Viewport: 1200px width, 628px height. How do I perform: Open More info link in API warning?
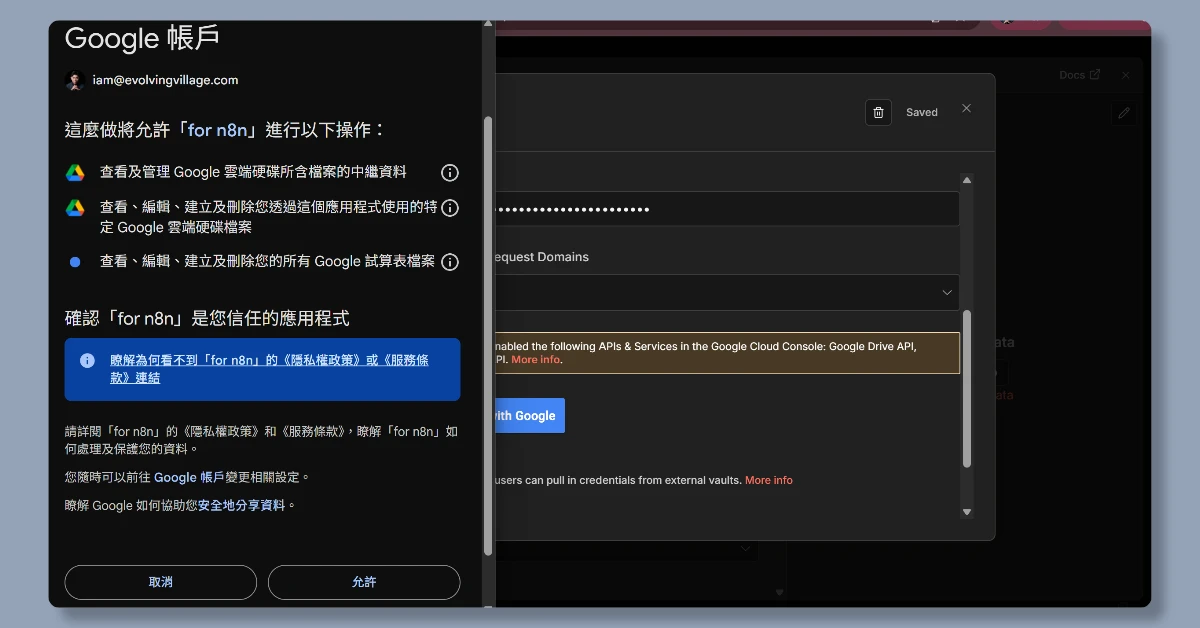click(535, 360)
